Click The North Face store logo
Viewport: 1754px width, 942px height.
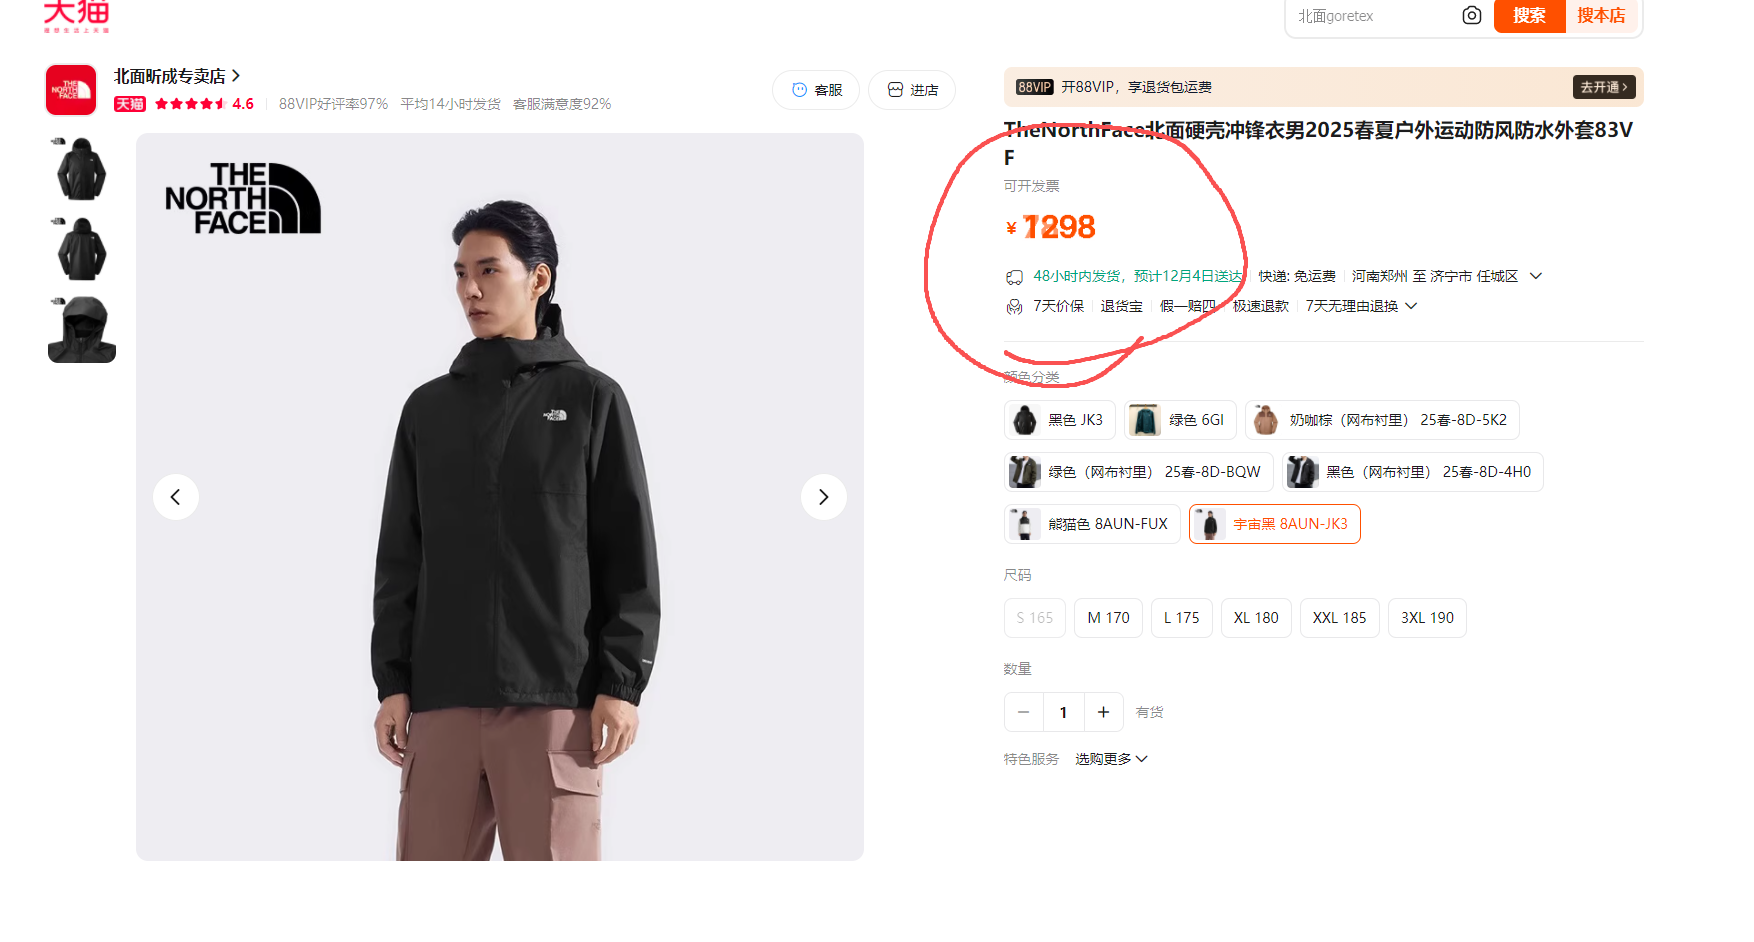tap(71, 90)
